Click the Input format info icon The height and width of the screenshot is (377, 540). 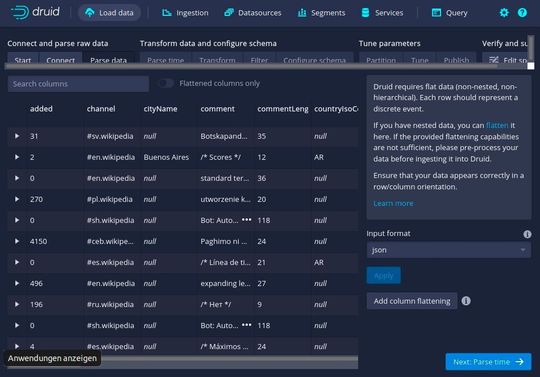(527, 234)
